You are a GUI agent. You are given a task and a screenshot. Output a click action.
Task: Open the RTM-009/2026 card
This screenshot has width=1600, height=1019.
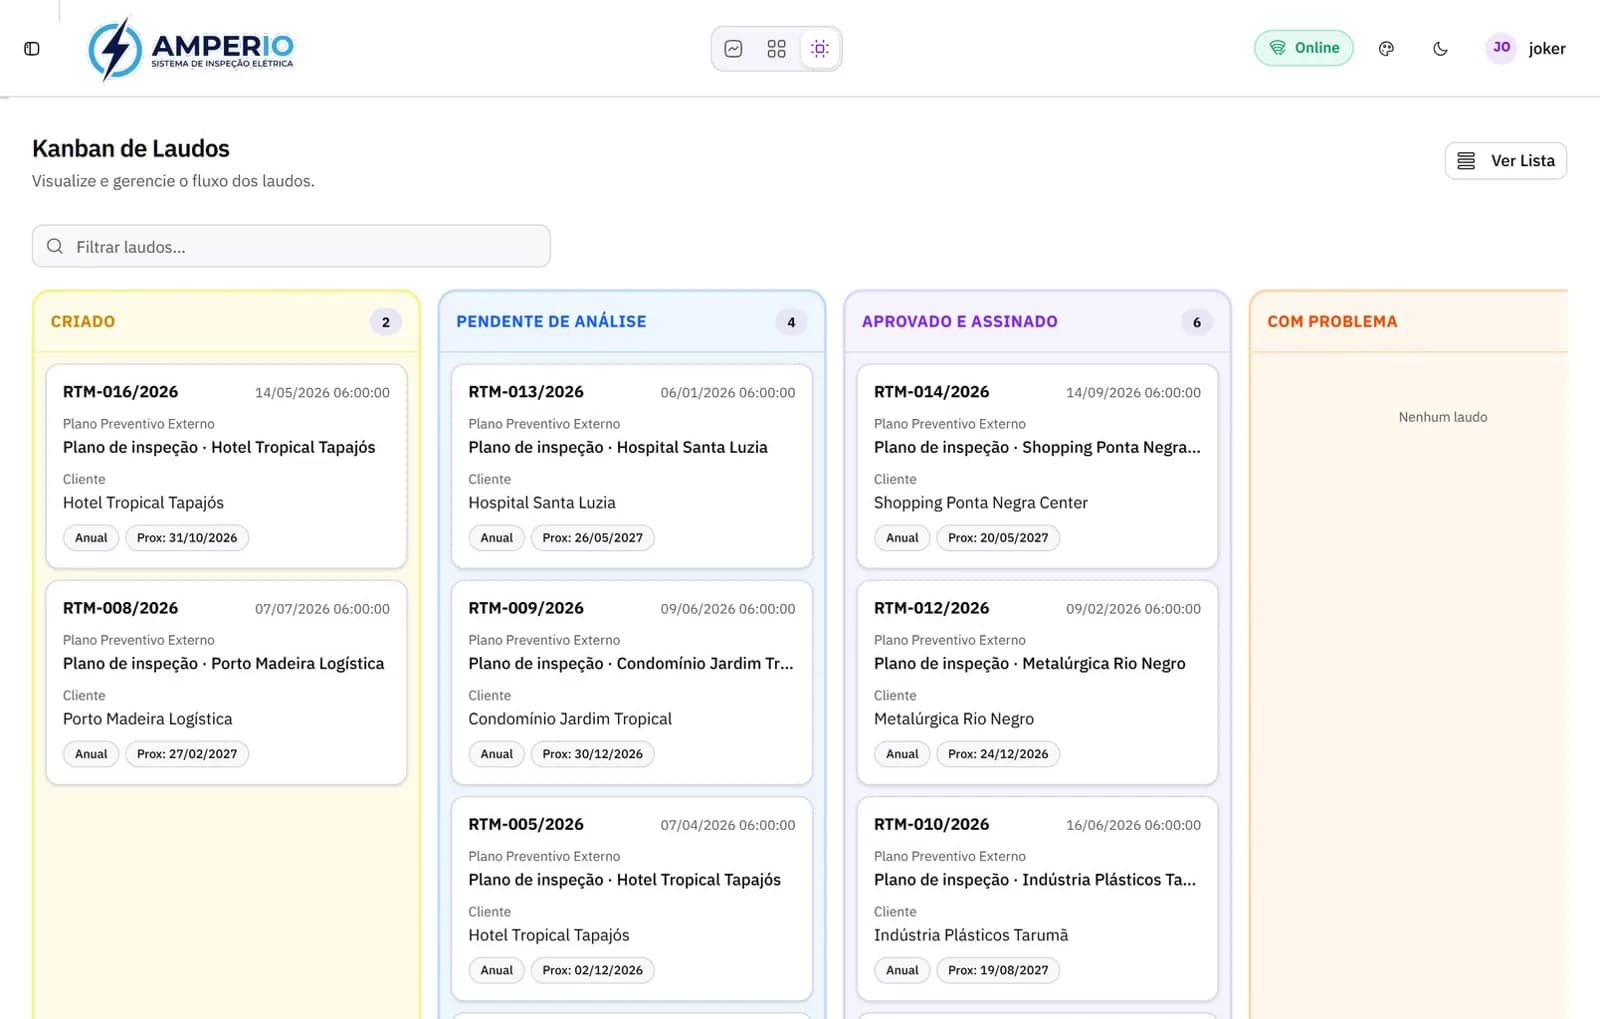632,682
